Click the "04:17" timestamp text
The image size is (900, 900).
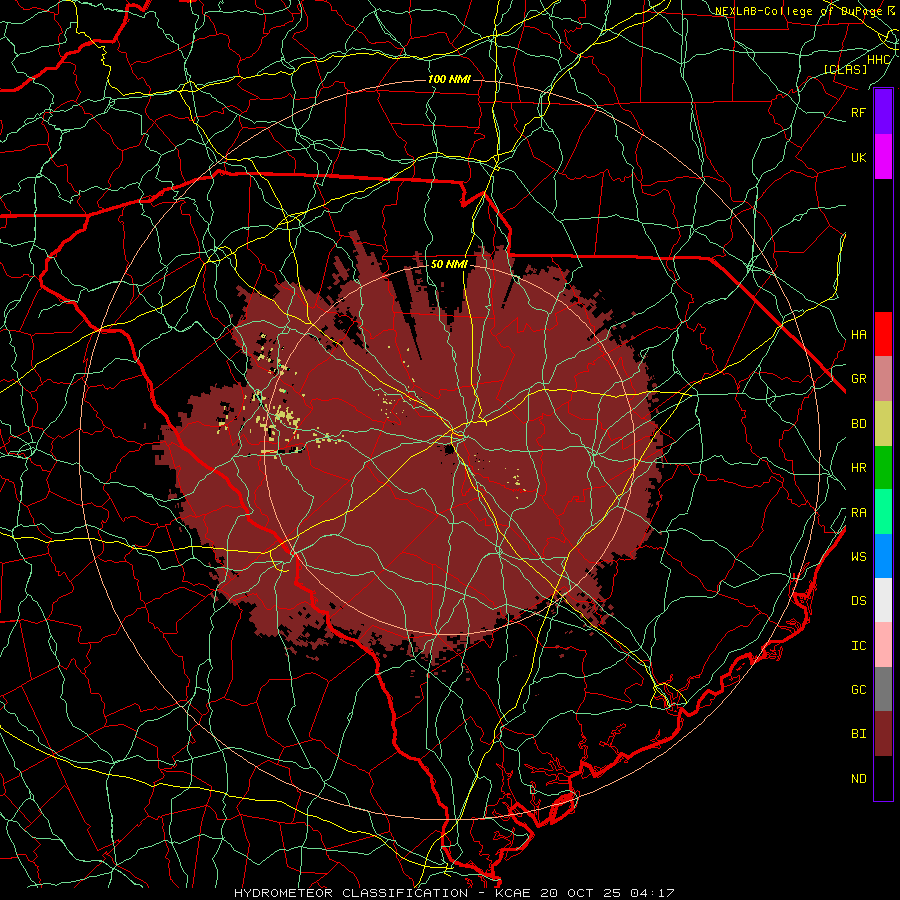[650, 893]
